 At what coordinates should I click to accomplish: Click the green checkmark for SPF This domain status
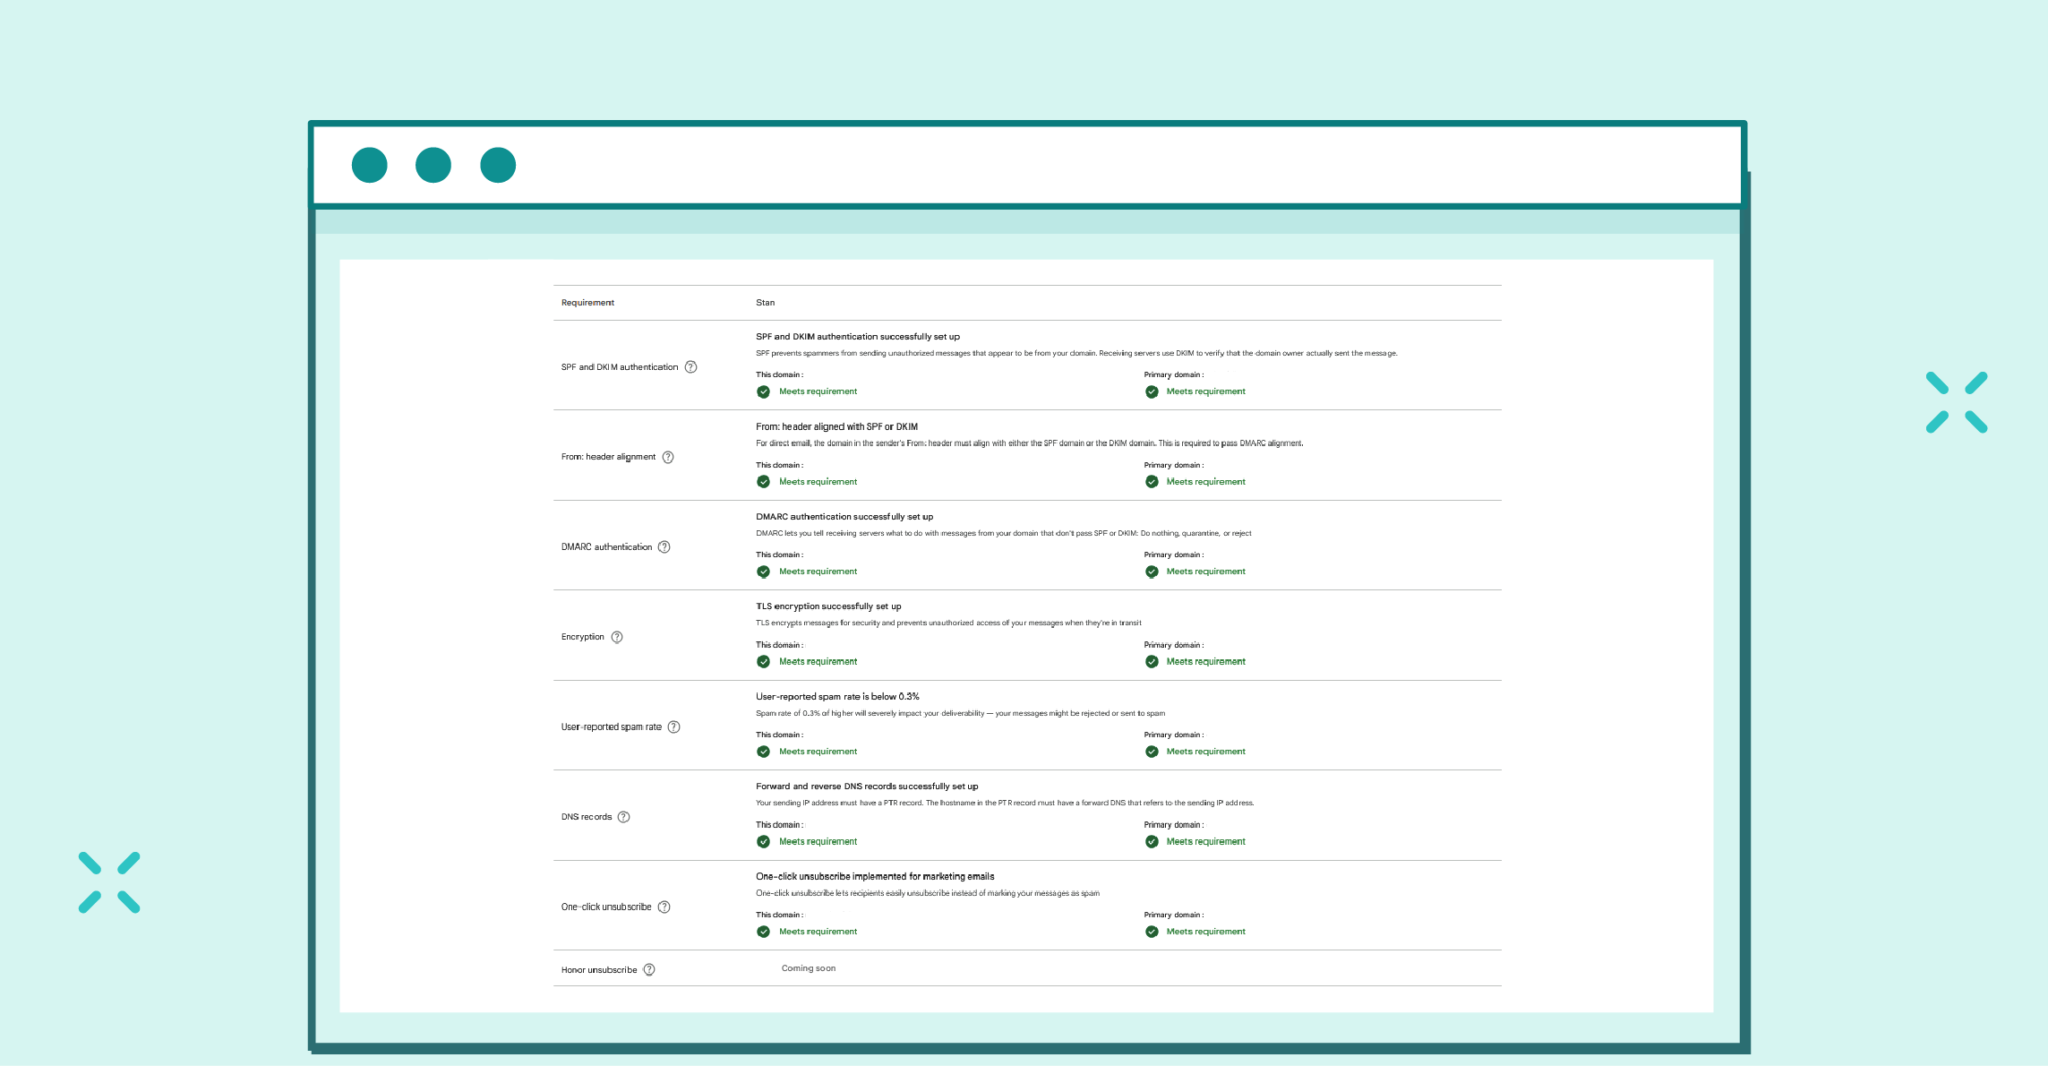pos(763,391)
